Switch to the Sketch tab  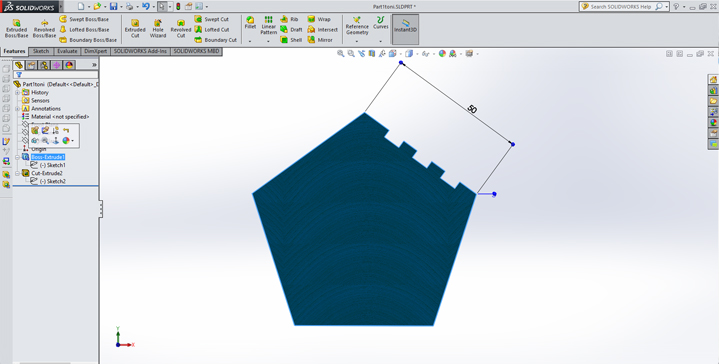(41, 51)
